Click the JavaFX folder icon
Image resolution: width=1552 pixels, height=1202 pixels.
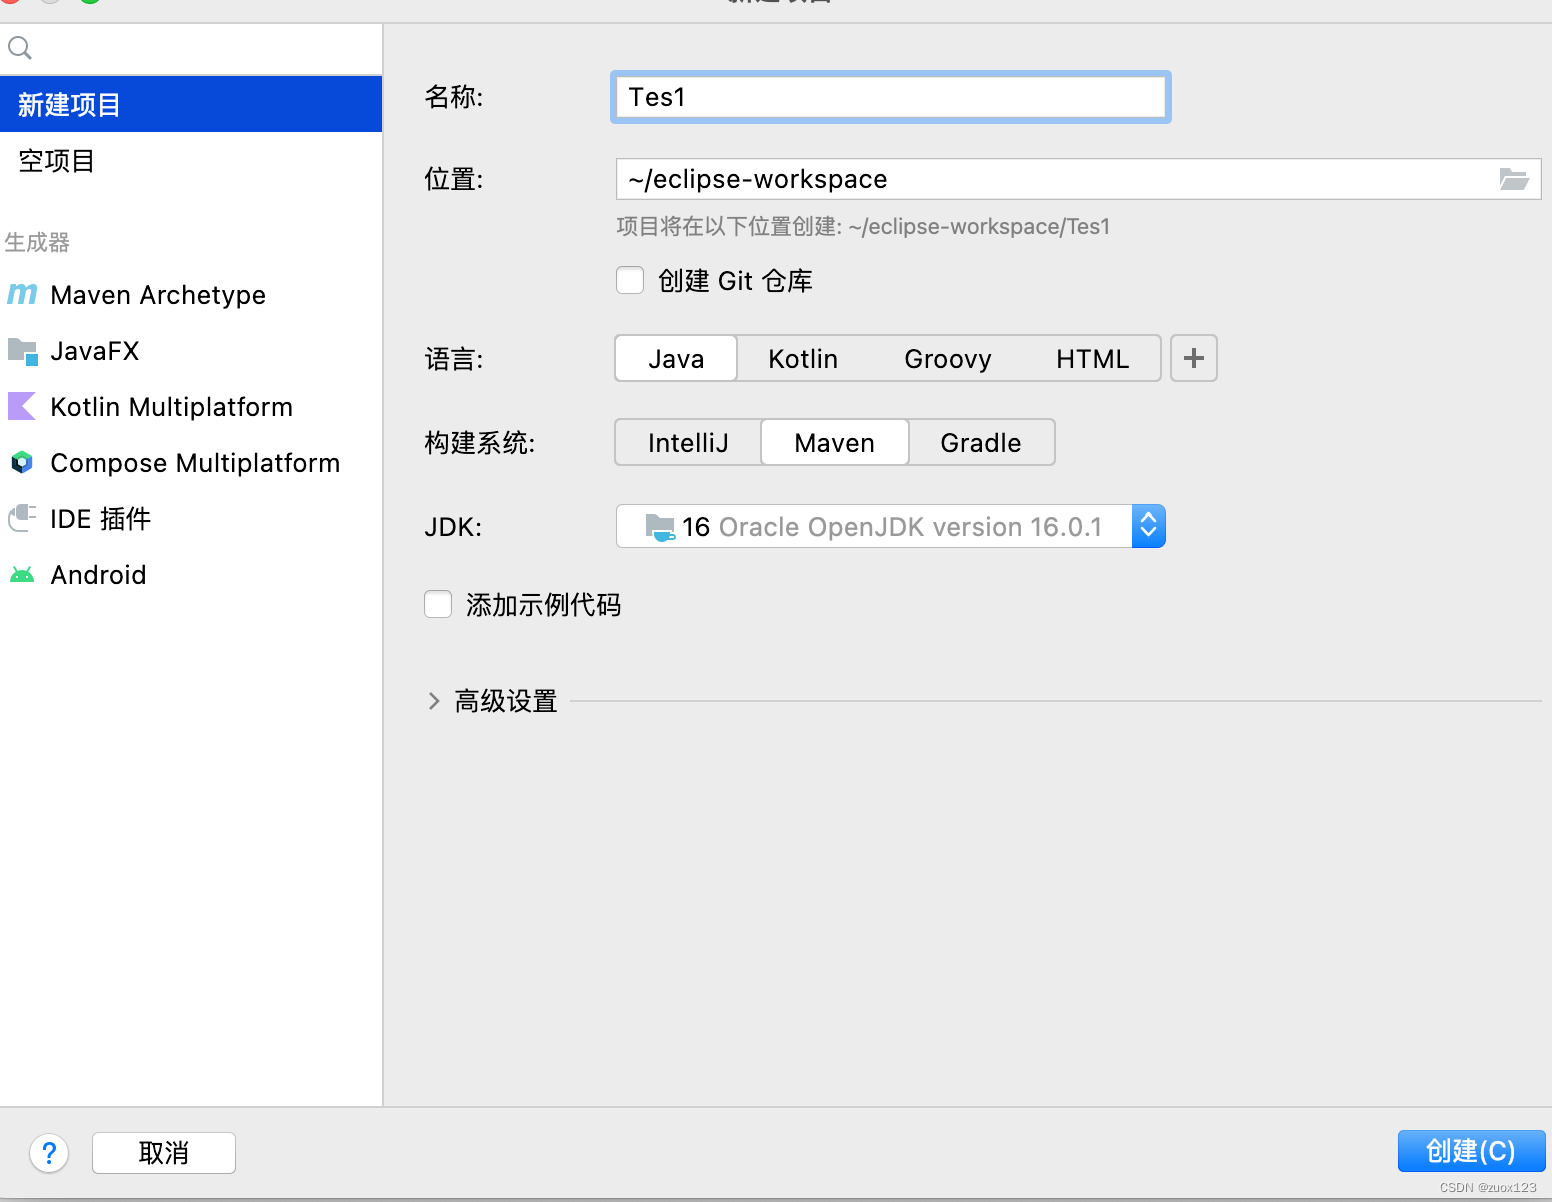click(22, 351)
